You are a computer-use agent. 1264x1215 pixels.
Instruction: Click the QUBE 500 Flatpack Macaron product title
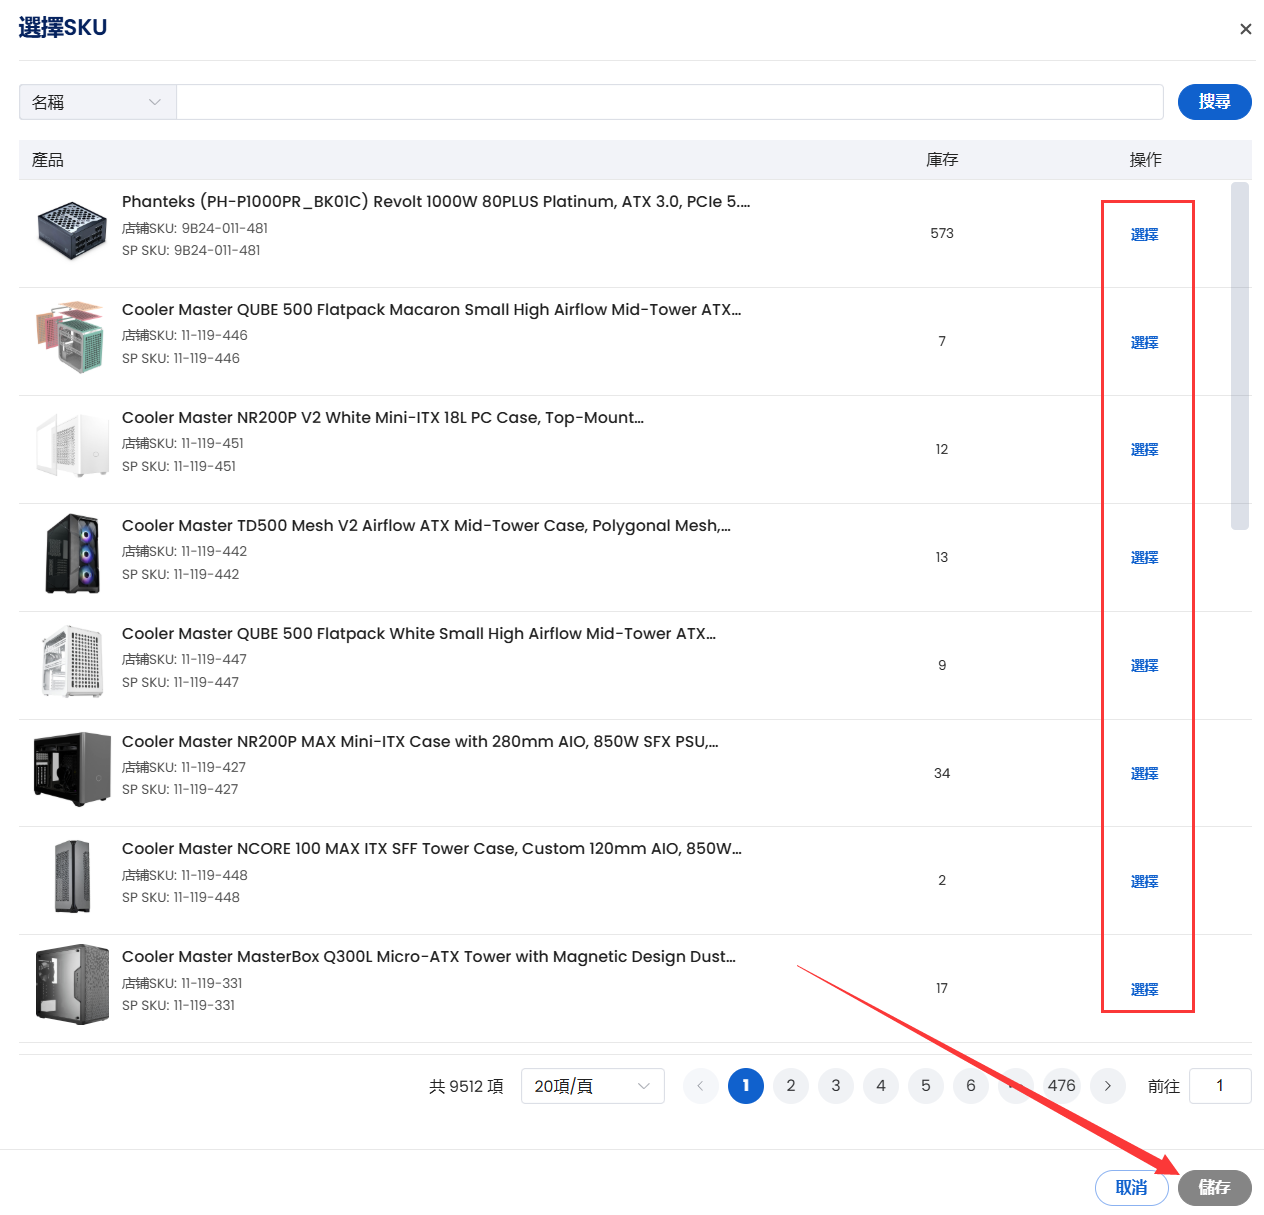tap(432, 310)
